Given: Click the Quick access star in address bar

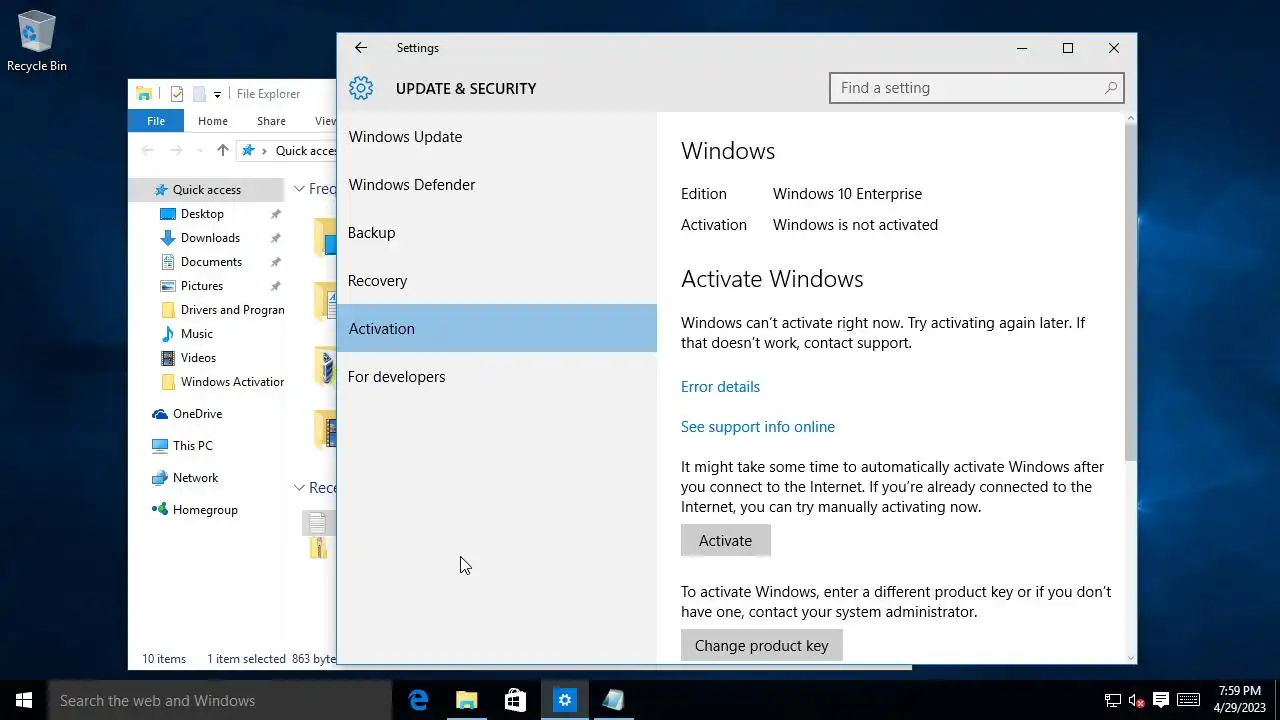Looking at the screenshot, I should point(248,151).
